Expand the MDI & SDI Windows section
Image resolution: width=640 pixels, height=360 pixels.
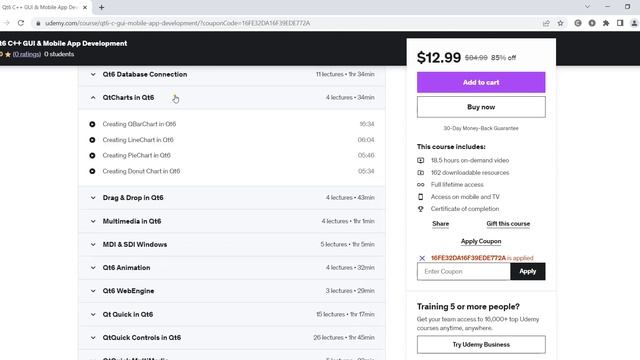pos(232,244)
